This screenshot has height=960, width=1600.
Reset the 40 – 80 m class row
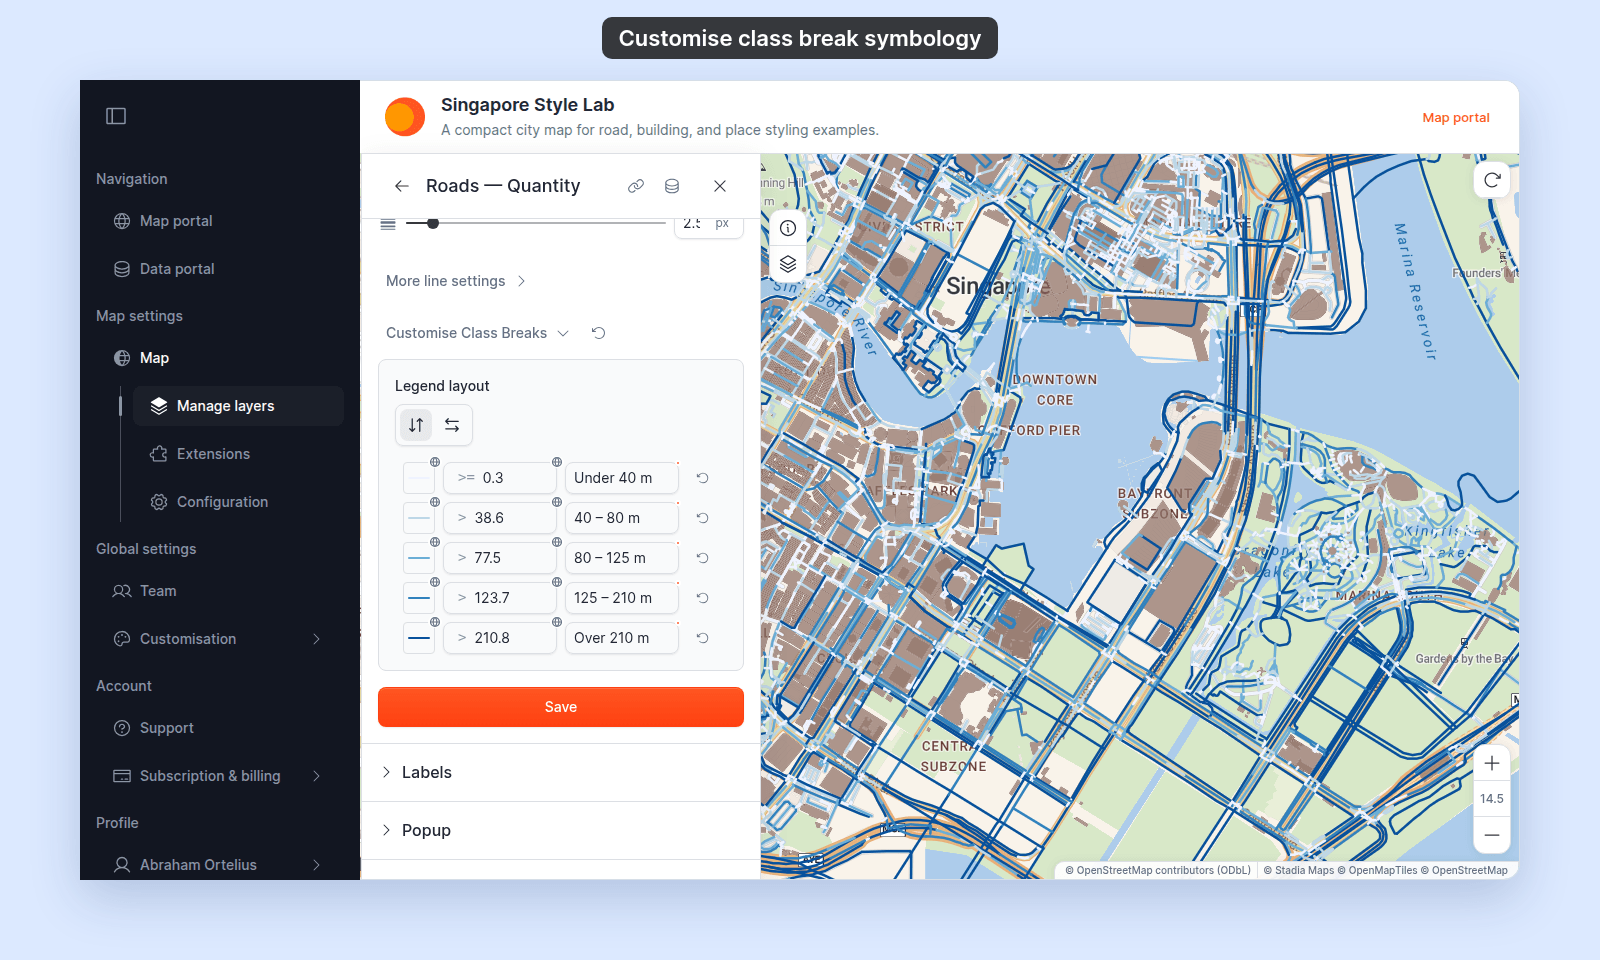tap(703, 518)
